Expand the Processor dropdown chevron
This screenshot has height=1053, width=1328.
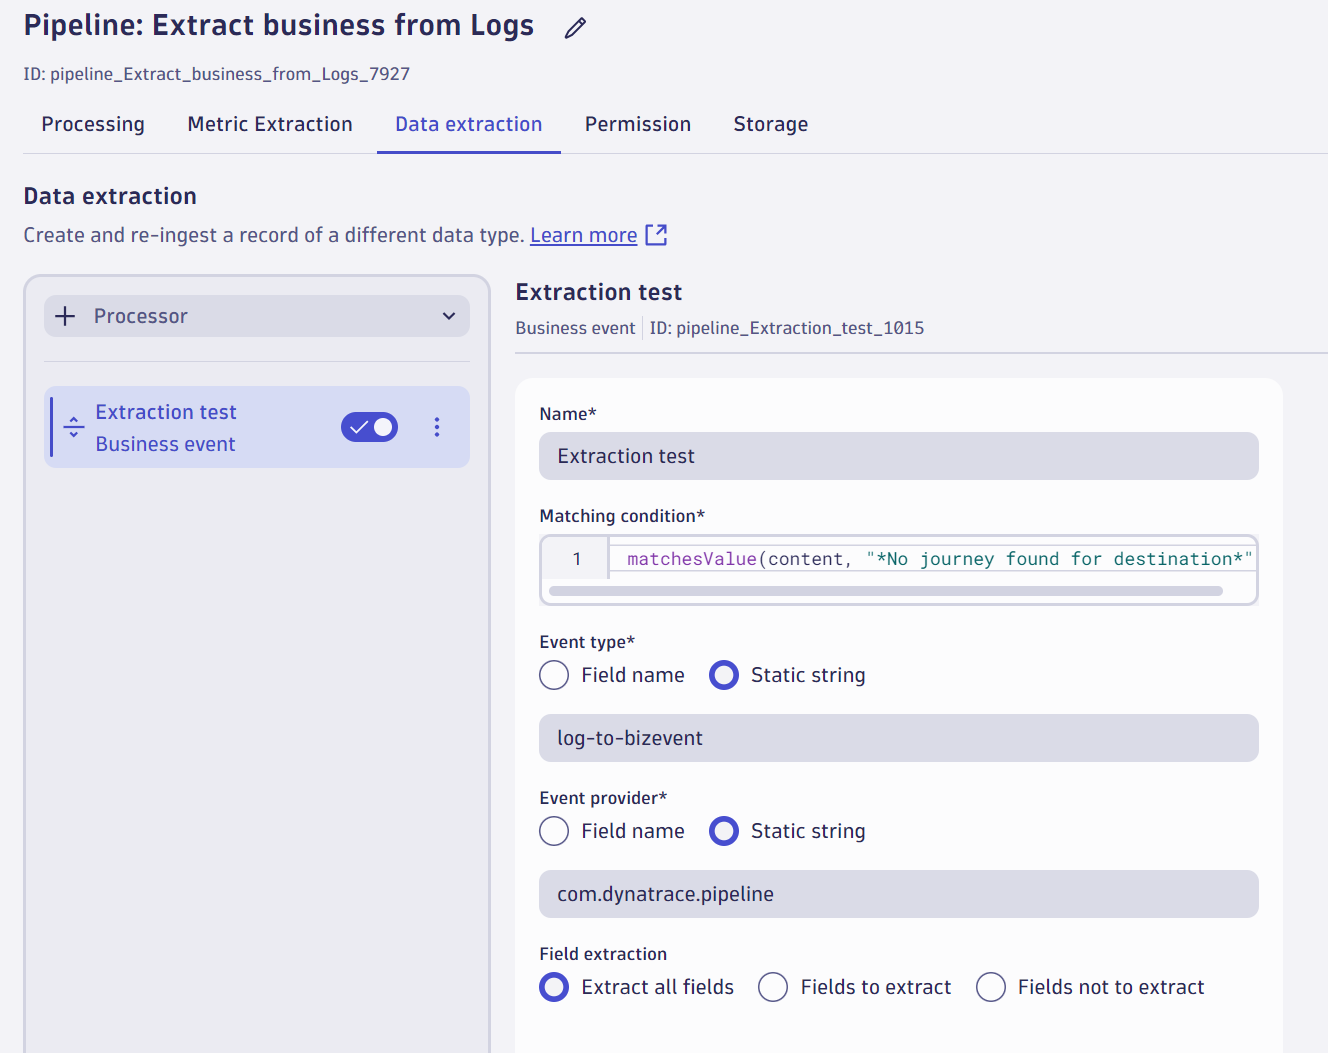(448, 315)
